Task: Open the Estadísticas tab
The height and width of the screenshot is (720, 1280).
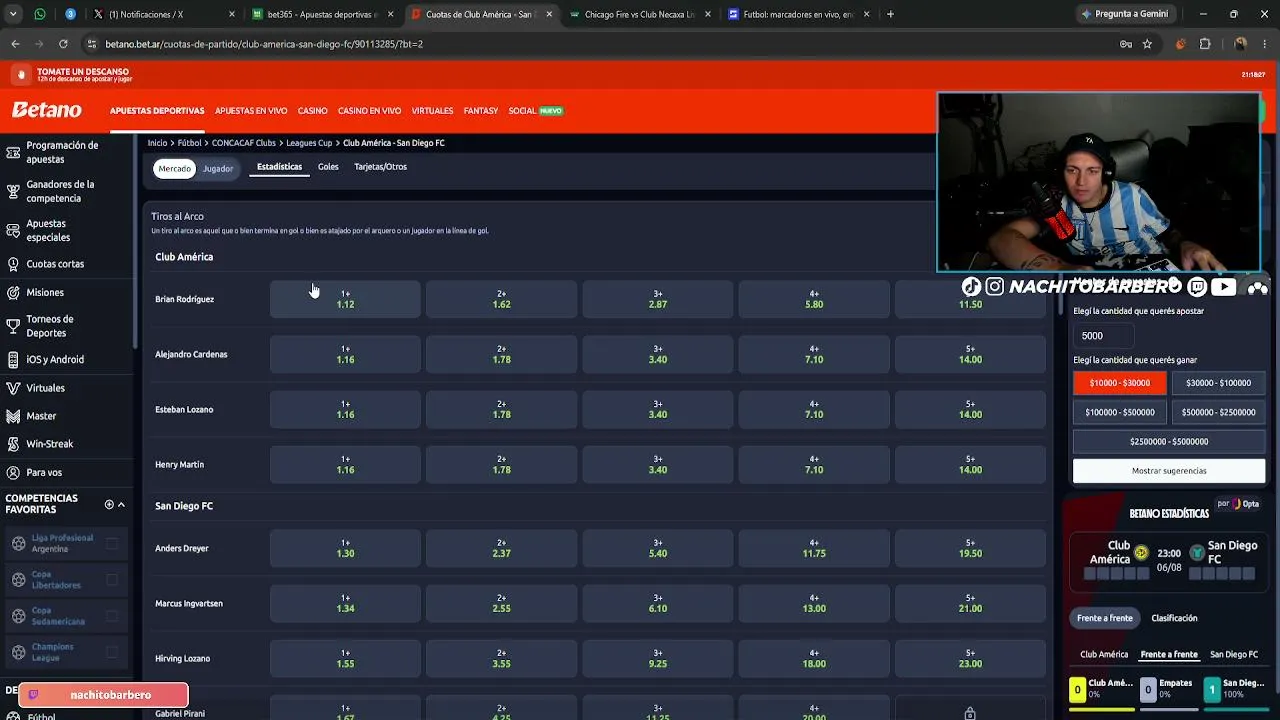Action: pyautogui.click(x=279, y=167)
